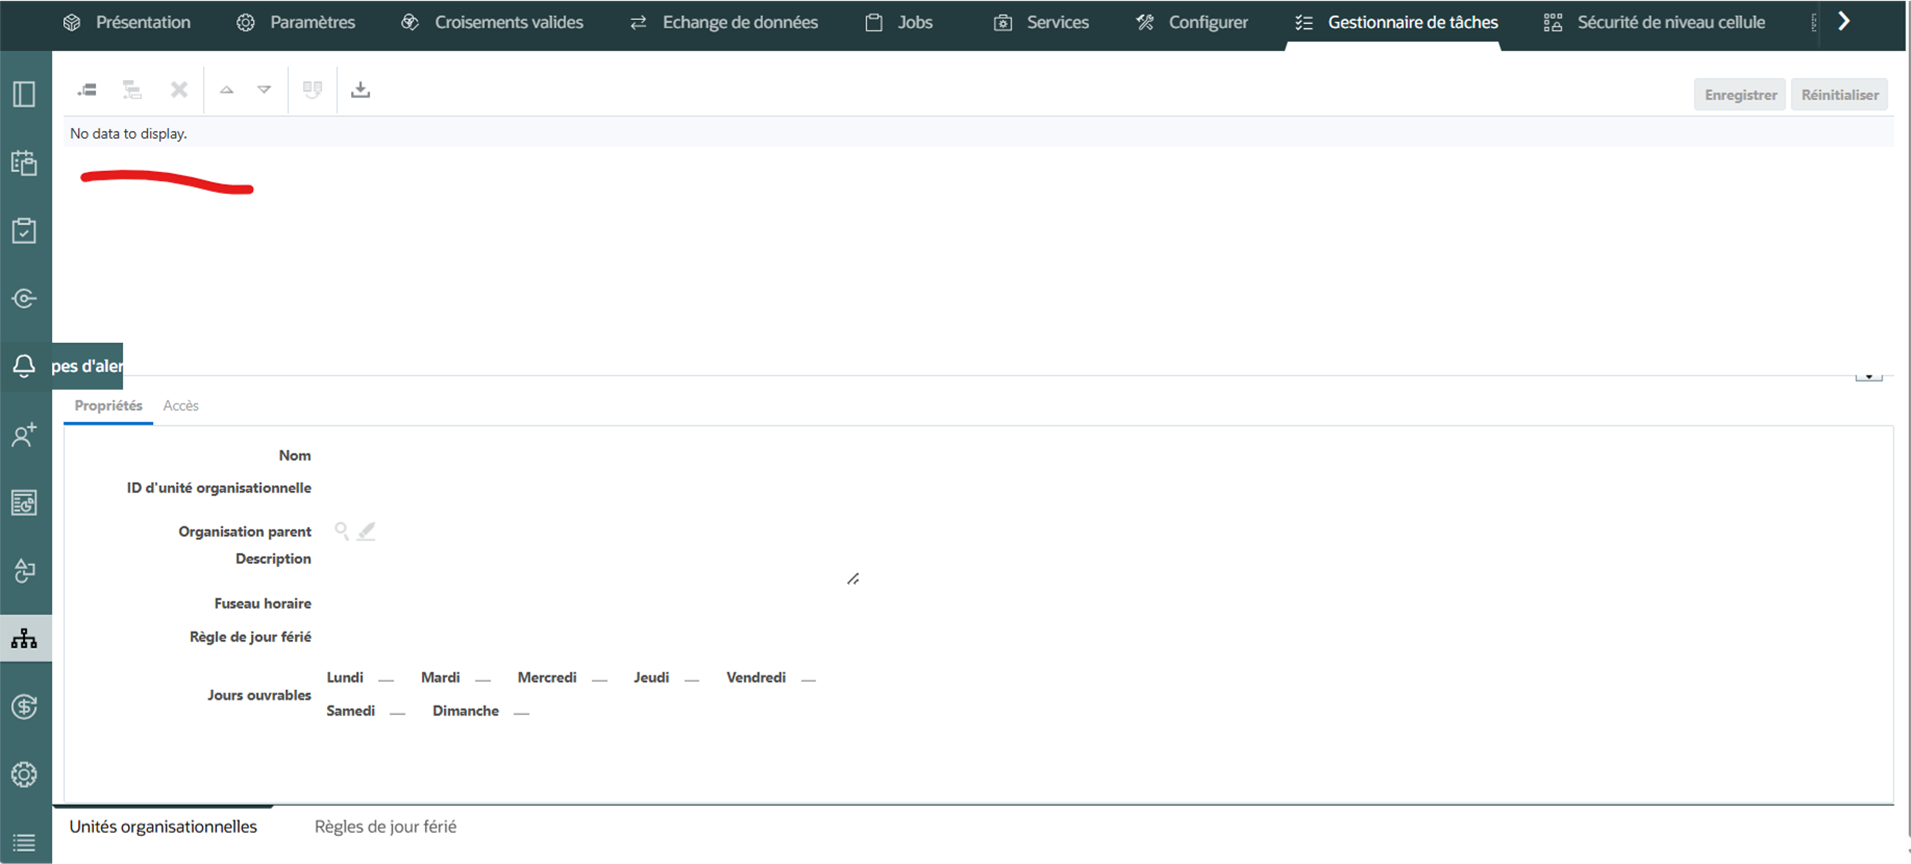Click the Jeudi day label
Screen dimensions: 1911x864
651,677
